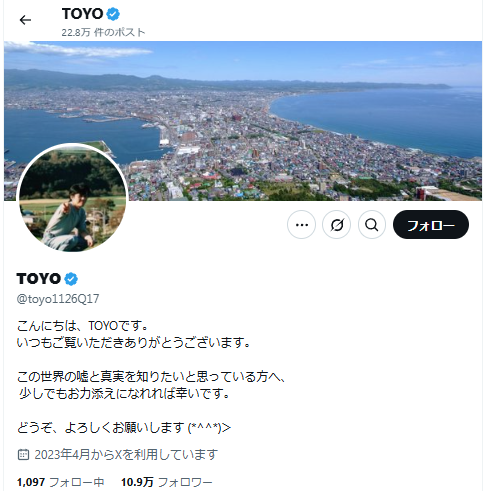Click the Grok circle-slash profile summary icon

(337, 225)
